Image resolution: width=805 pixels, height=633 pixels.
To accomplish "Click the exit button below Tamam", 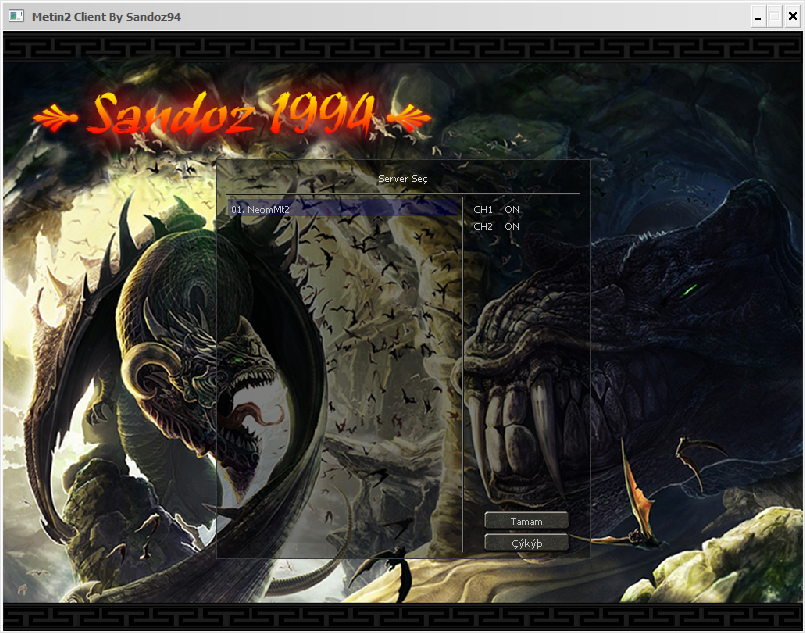I will pyautogui.click(x=526, y=543).
